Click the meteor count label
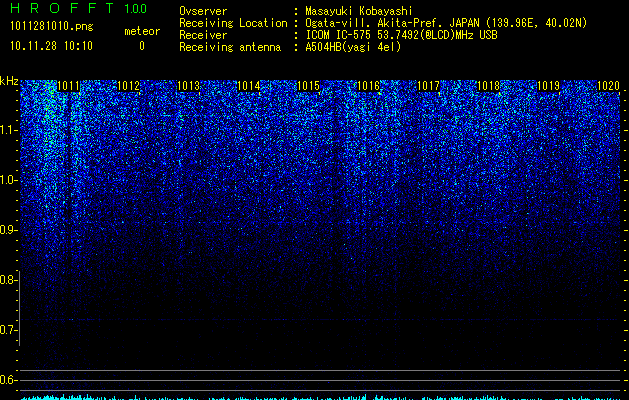The height and width of the screenshot is (400, 629). [x=142, y=31]
